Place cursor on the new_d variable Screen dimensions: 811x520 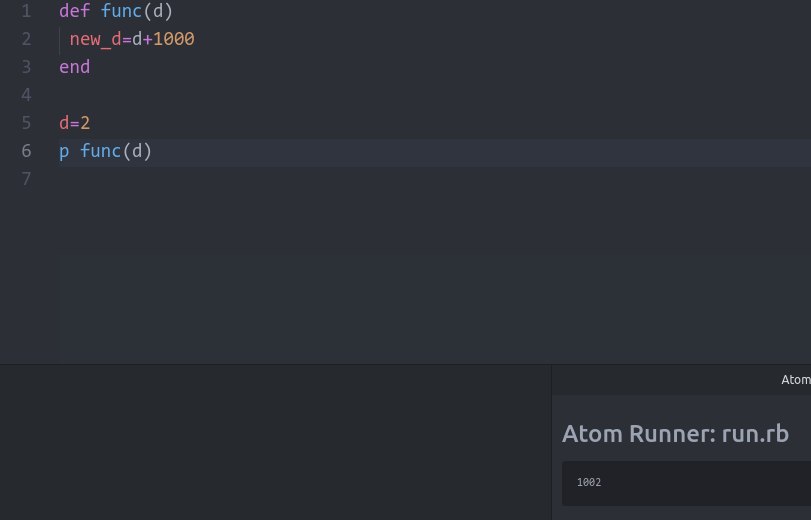tap(95, 39)
